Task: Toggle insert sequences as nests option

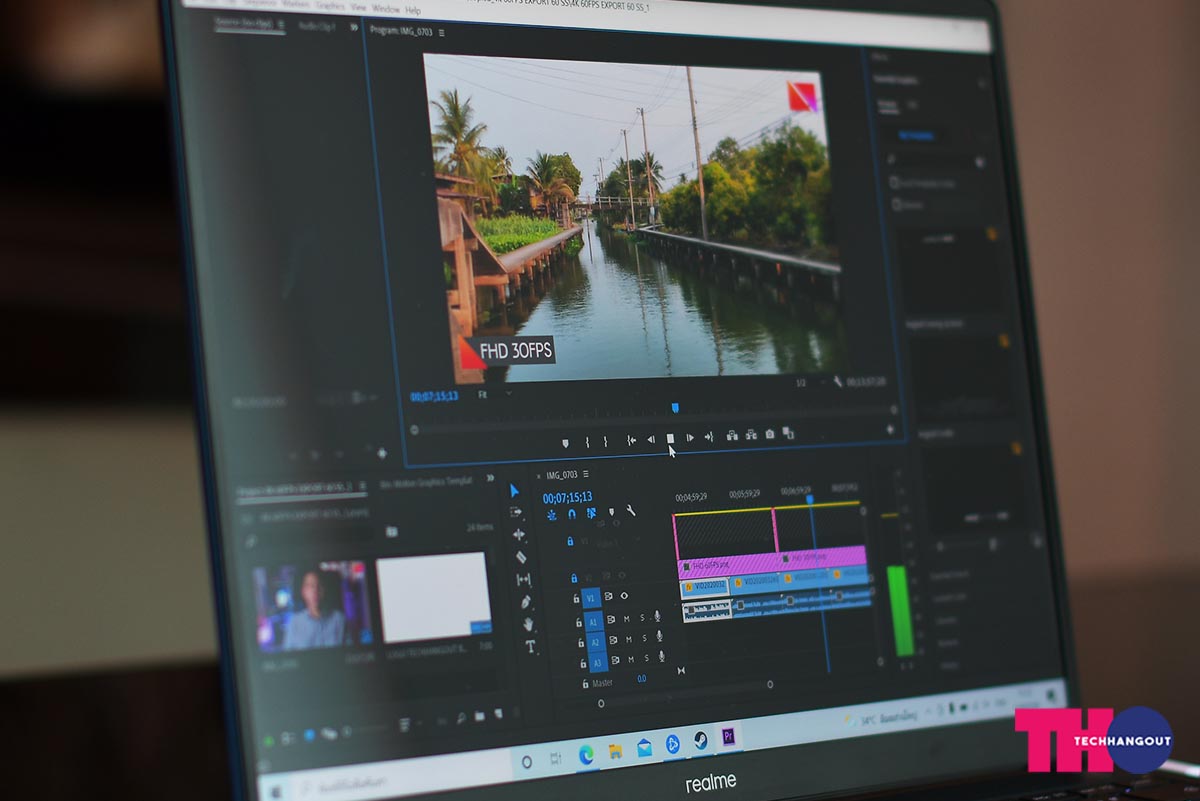Action: (x=552, y=515)
